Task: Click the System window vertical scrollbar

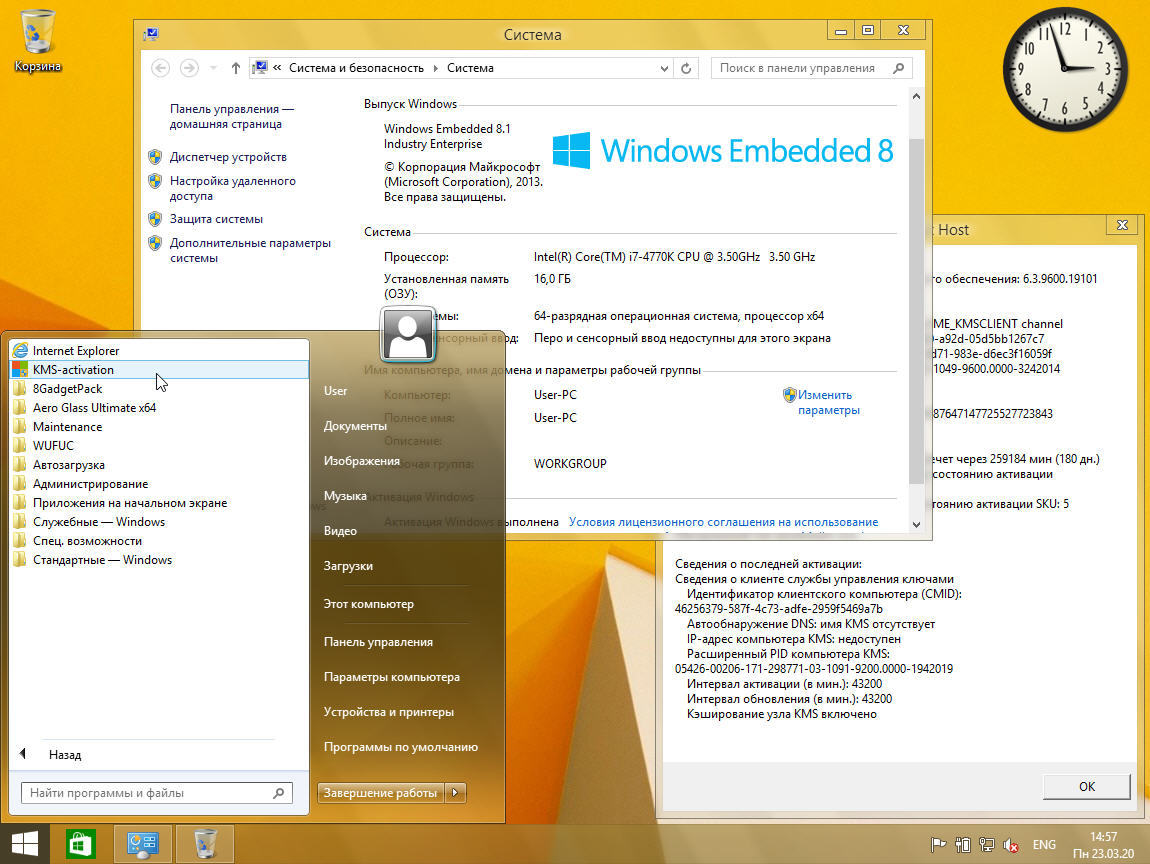Action: click(x=917, y=300)
